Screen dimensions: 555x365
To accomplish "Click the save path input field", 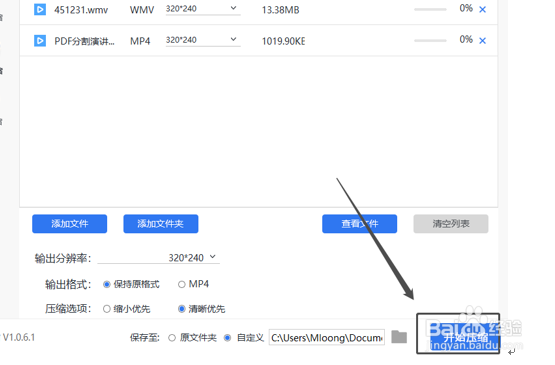I will pyautogui.click(x=327, y=337).
